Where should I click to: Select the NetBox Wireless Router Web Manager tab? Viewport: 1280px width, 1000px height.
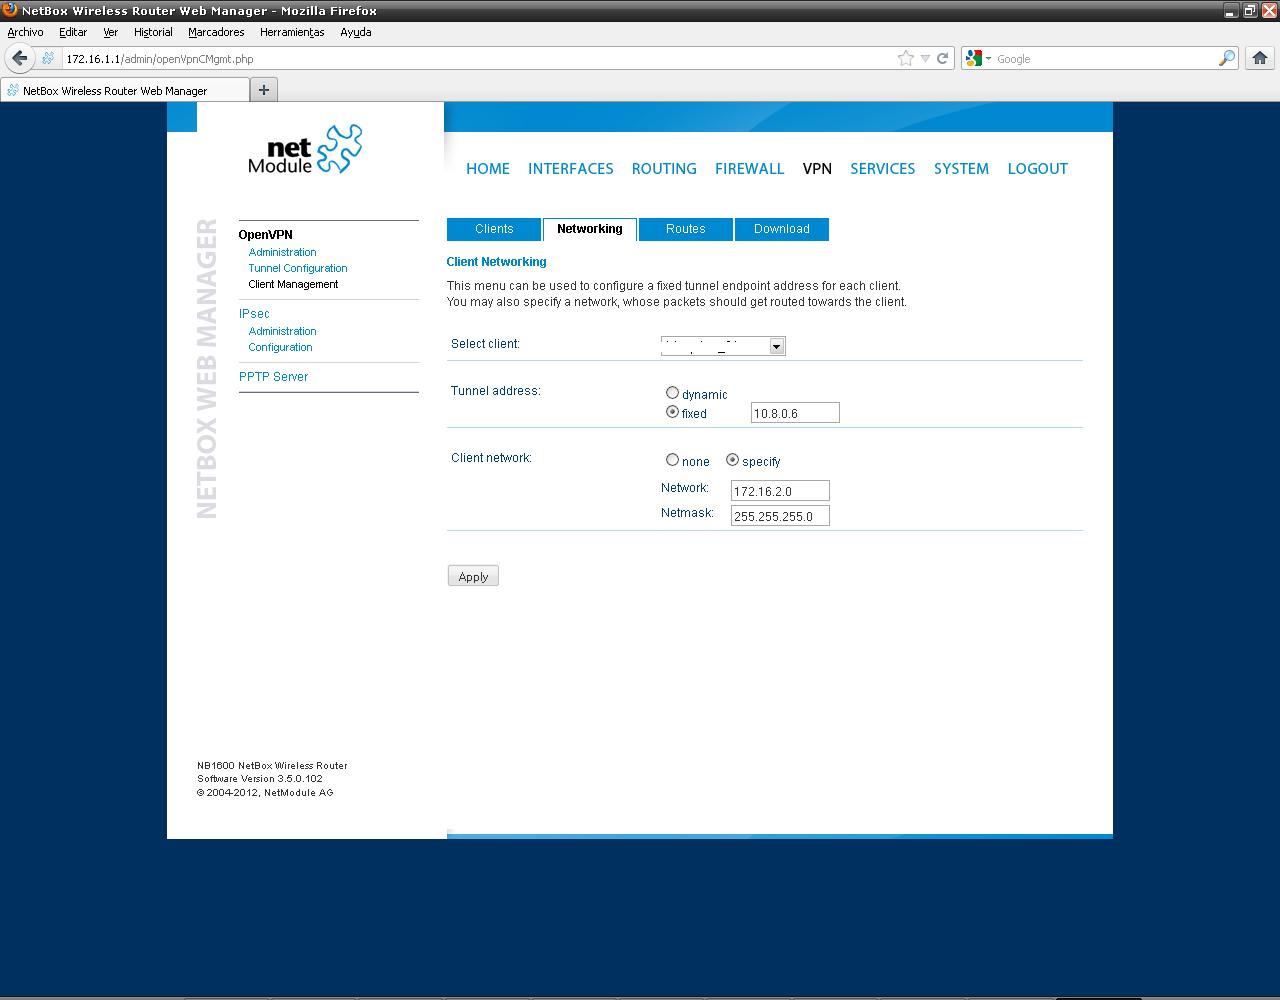point(125,90)
